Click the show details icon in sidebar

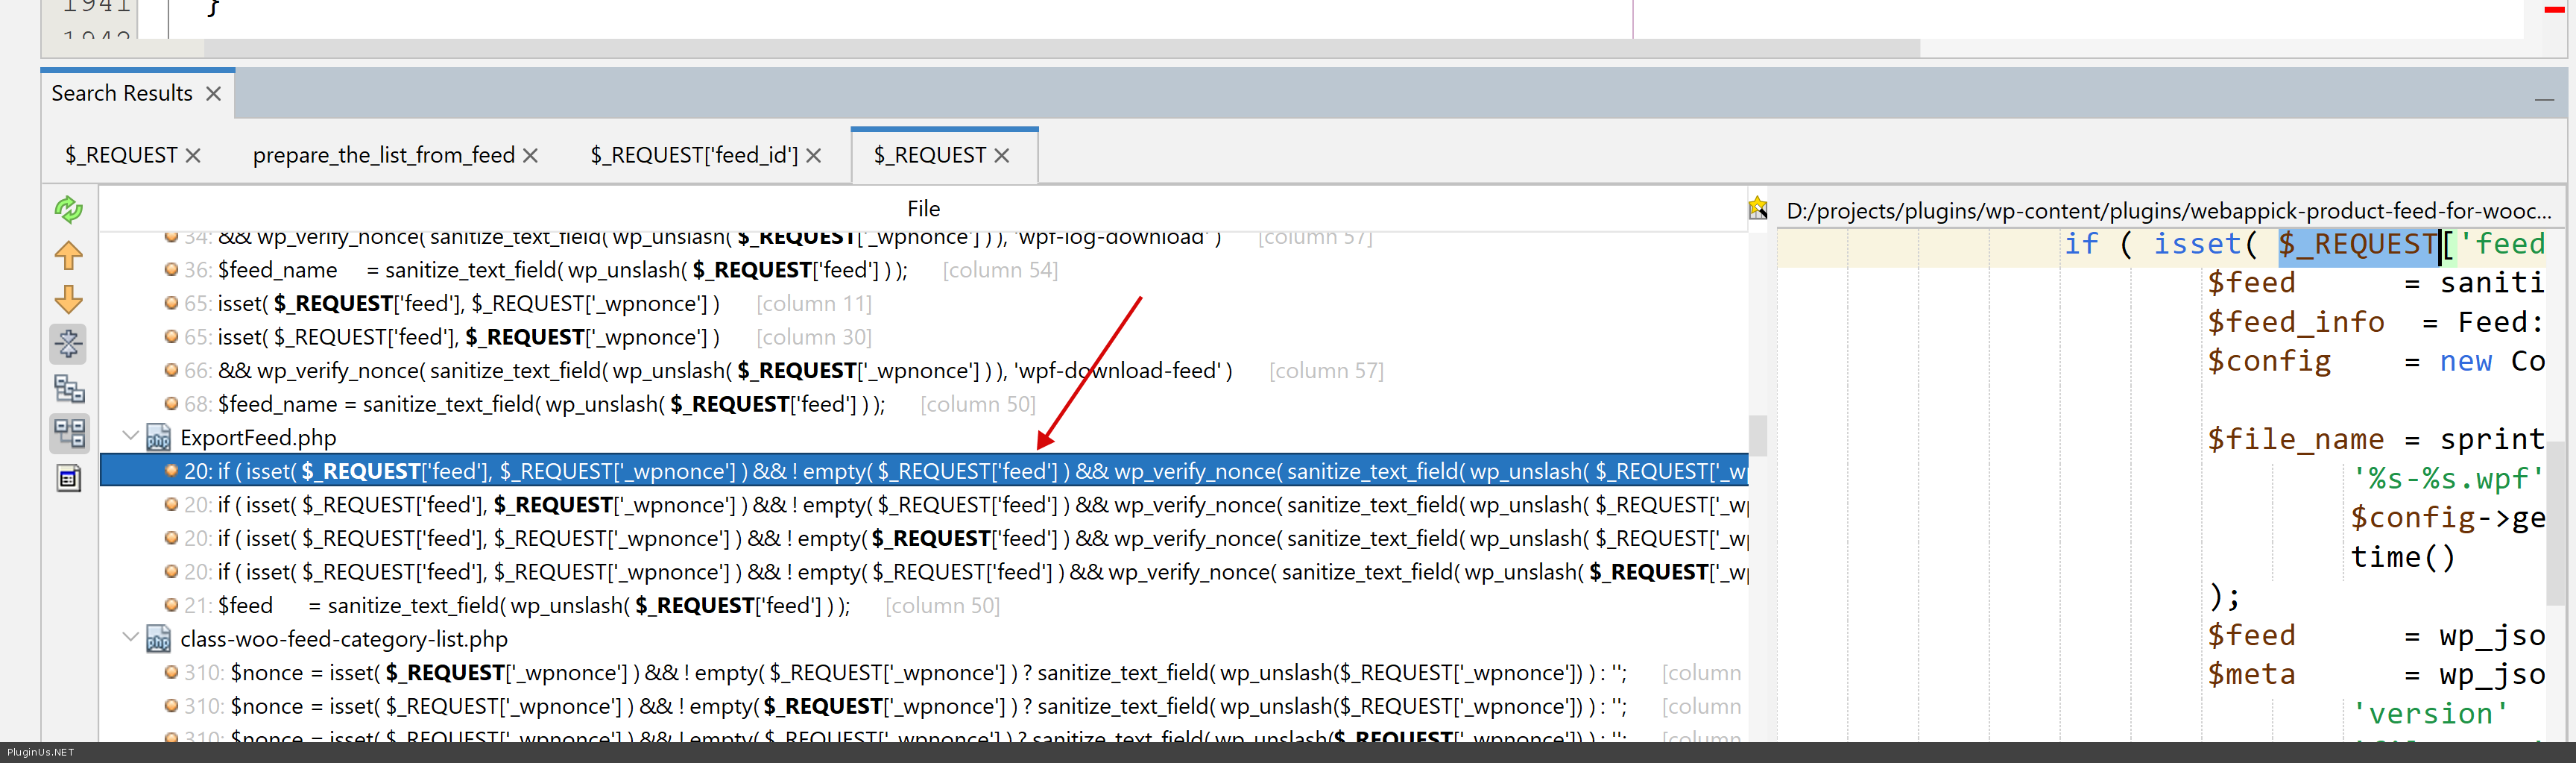tap(68, 478)
